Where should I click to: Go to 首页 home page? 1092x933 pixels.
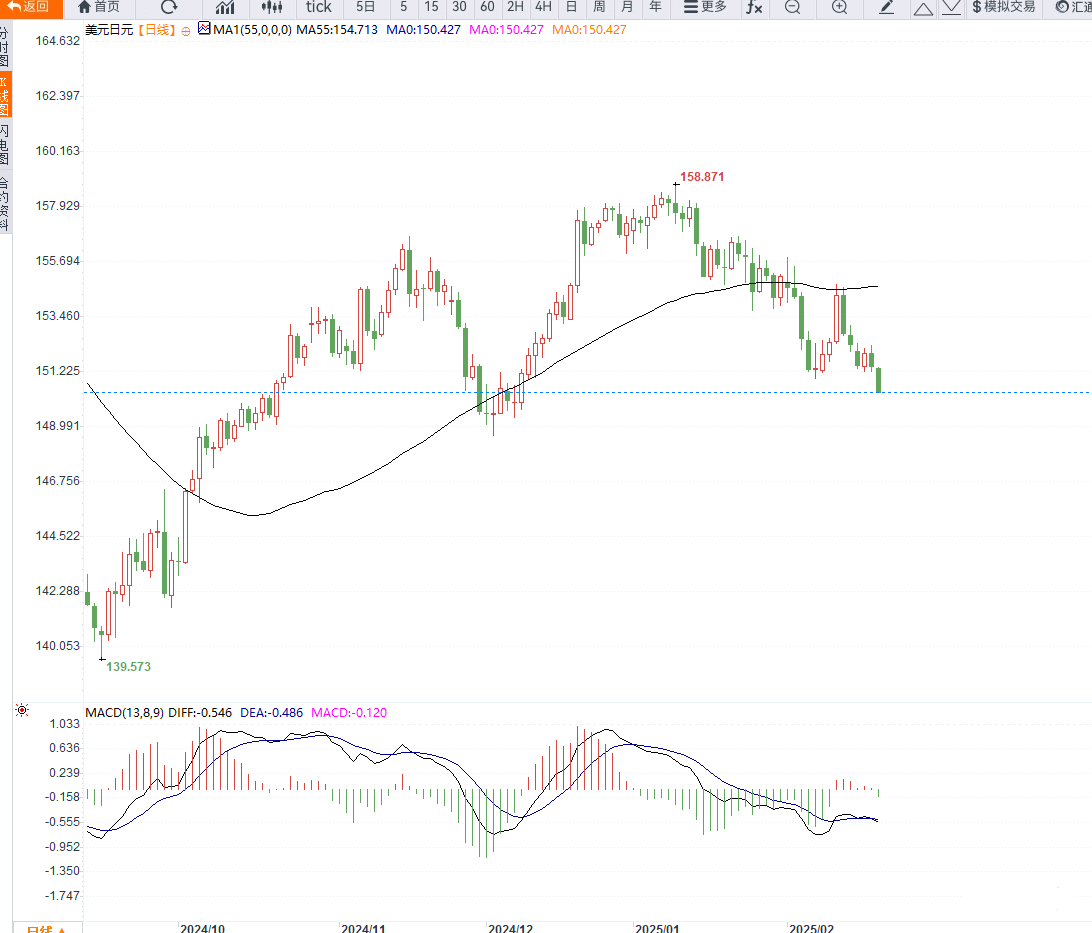[x=99, y=7]
